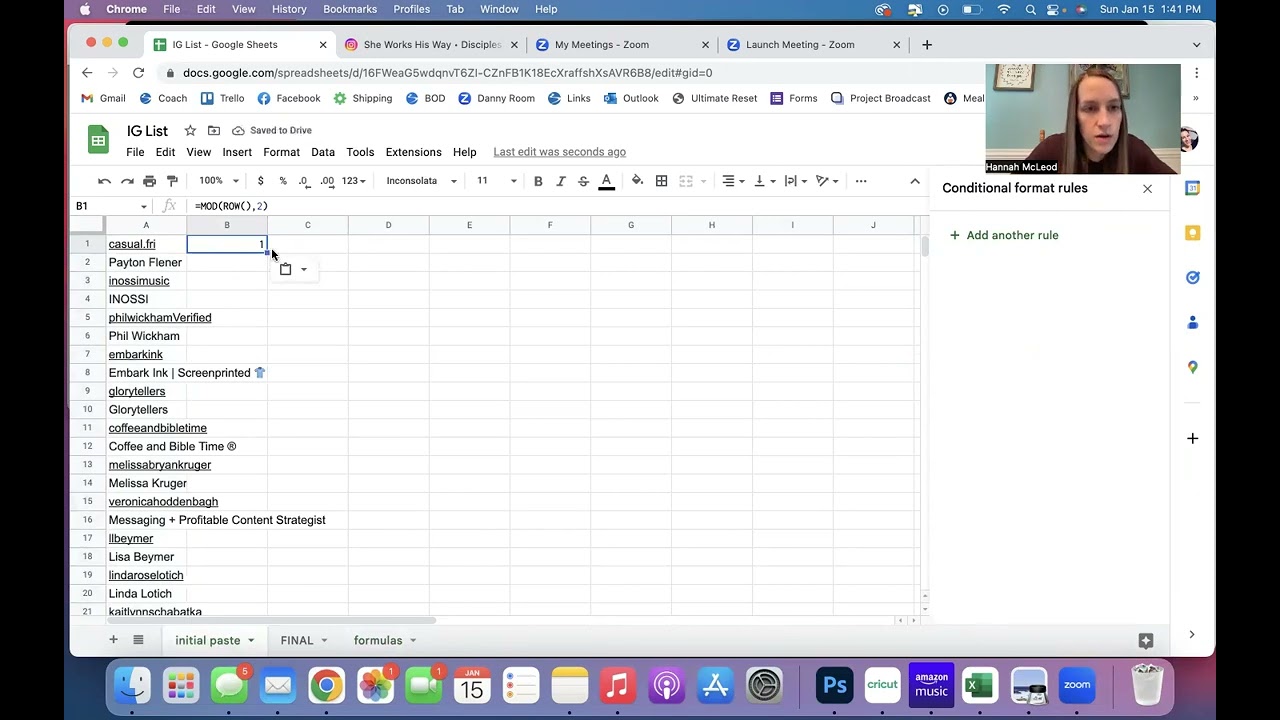Click the casual.fri link in cell A1

(x=132, y=244)
